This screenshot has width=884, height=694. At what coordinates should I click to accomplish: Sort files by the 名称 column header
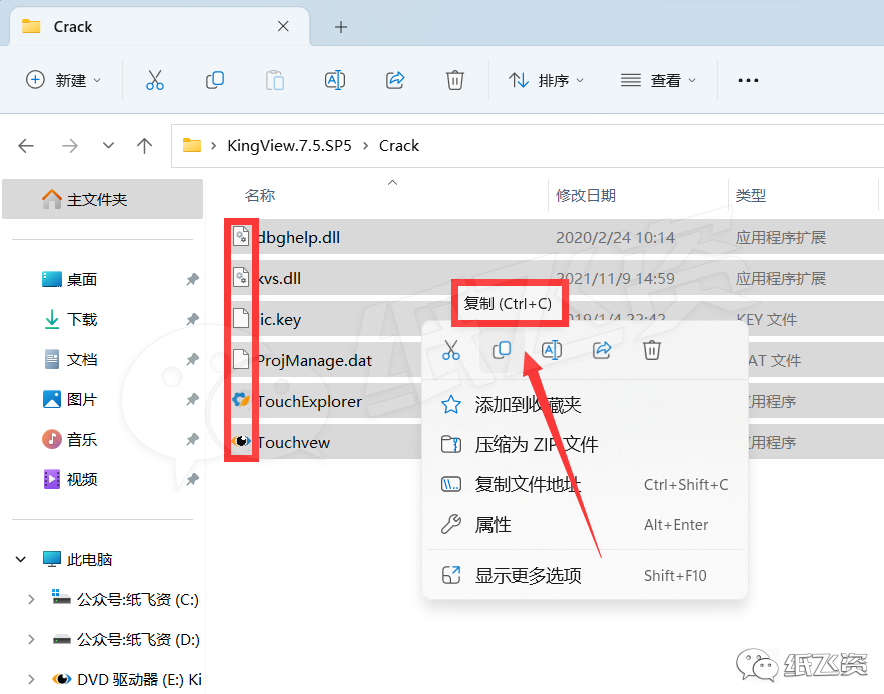[x=258, y=195]
